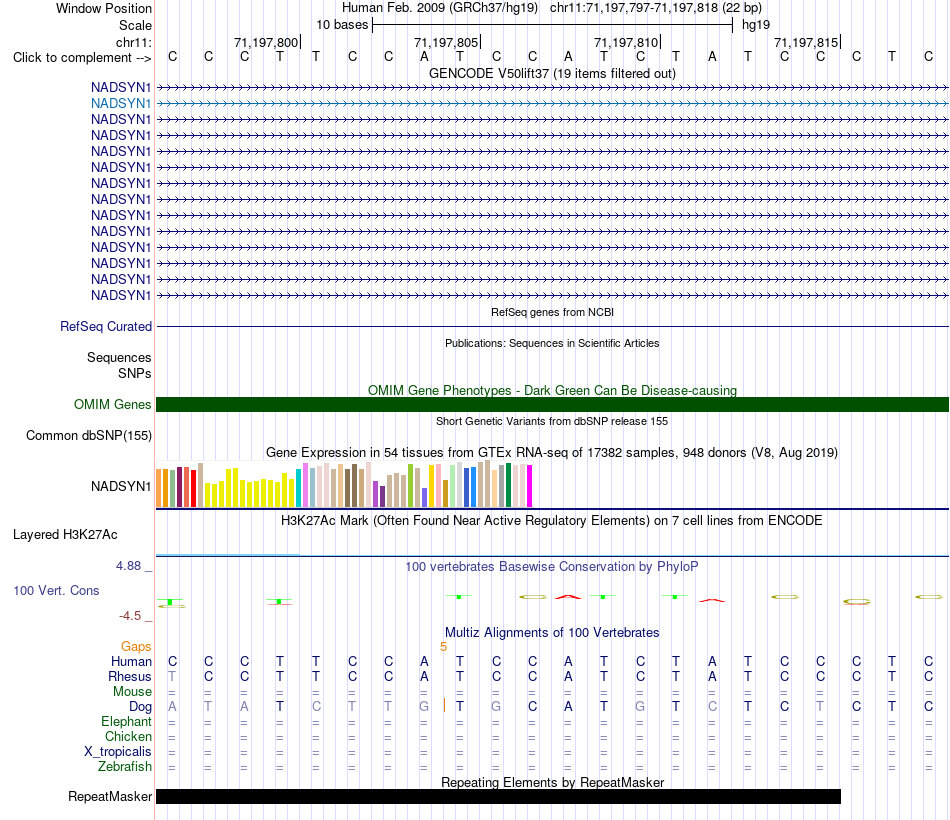Screen dimensions: 950x820
Task: Click the Elephant alignment row label
Action: [126, 721]
